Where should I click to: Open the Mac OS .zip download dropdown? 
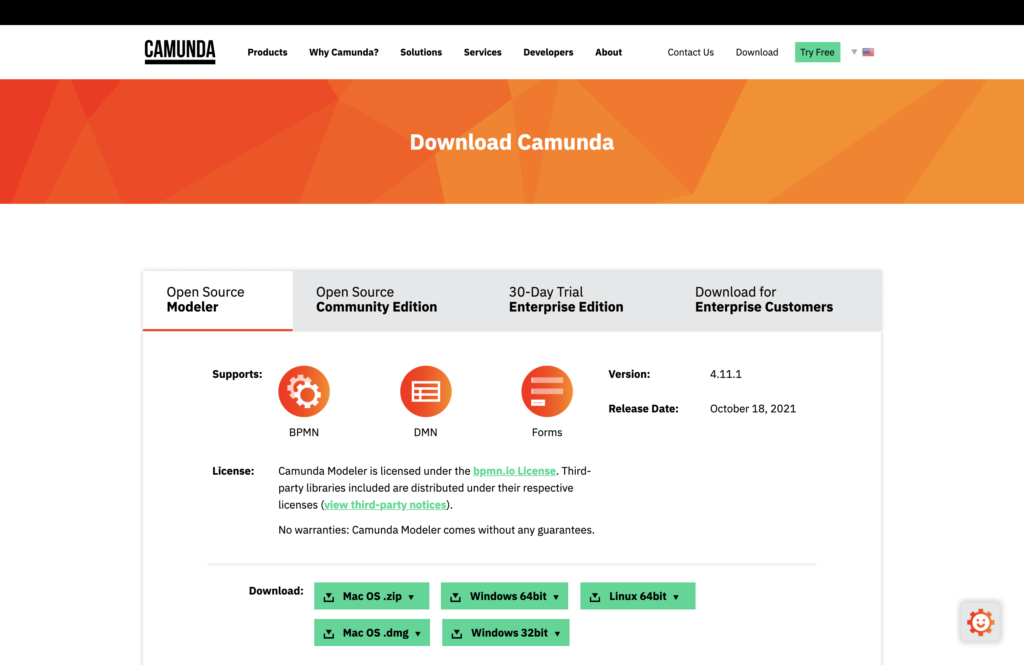pyautogui.click(x=372, y=596)
